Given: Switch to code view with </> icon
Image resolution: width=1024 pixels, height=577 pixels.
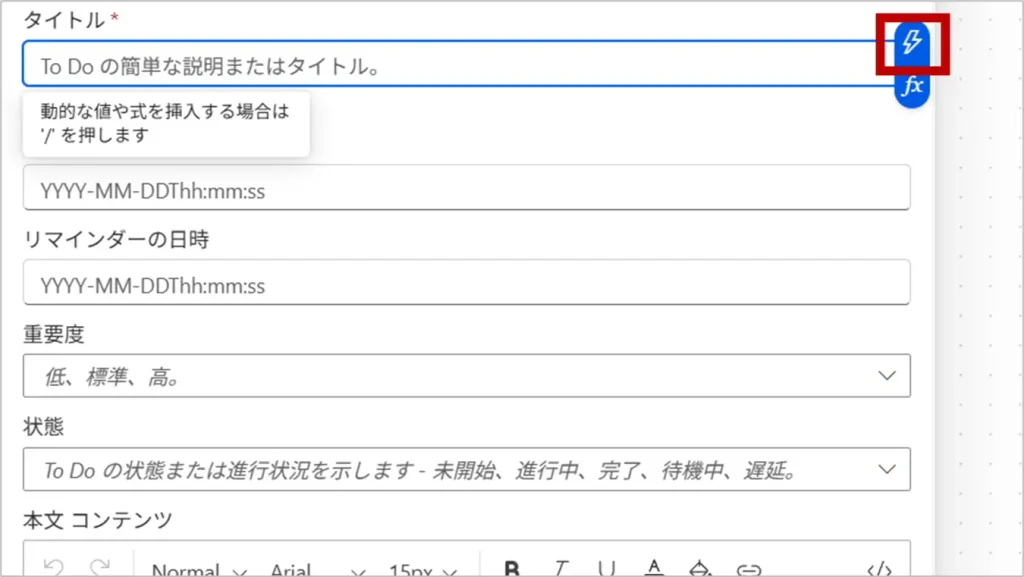Looking at the screenshot, I should [x=879, y=570].
